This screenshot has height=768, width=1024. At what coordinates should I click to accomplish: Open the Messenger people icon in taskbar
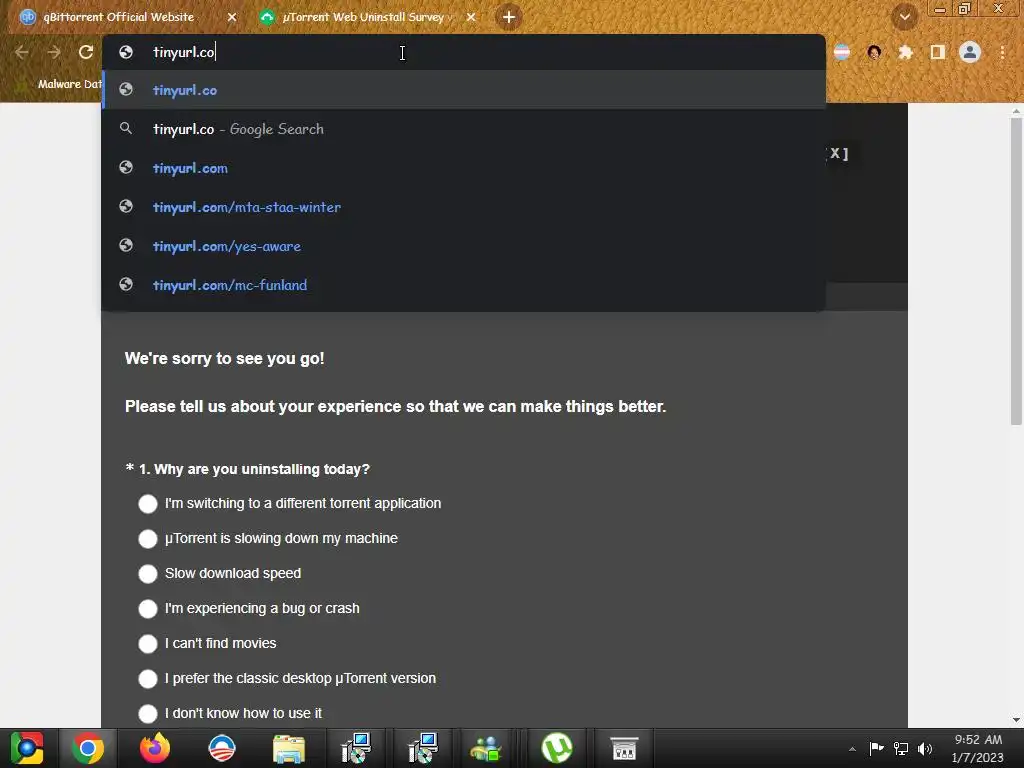(486, 748)
